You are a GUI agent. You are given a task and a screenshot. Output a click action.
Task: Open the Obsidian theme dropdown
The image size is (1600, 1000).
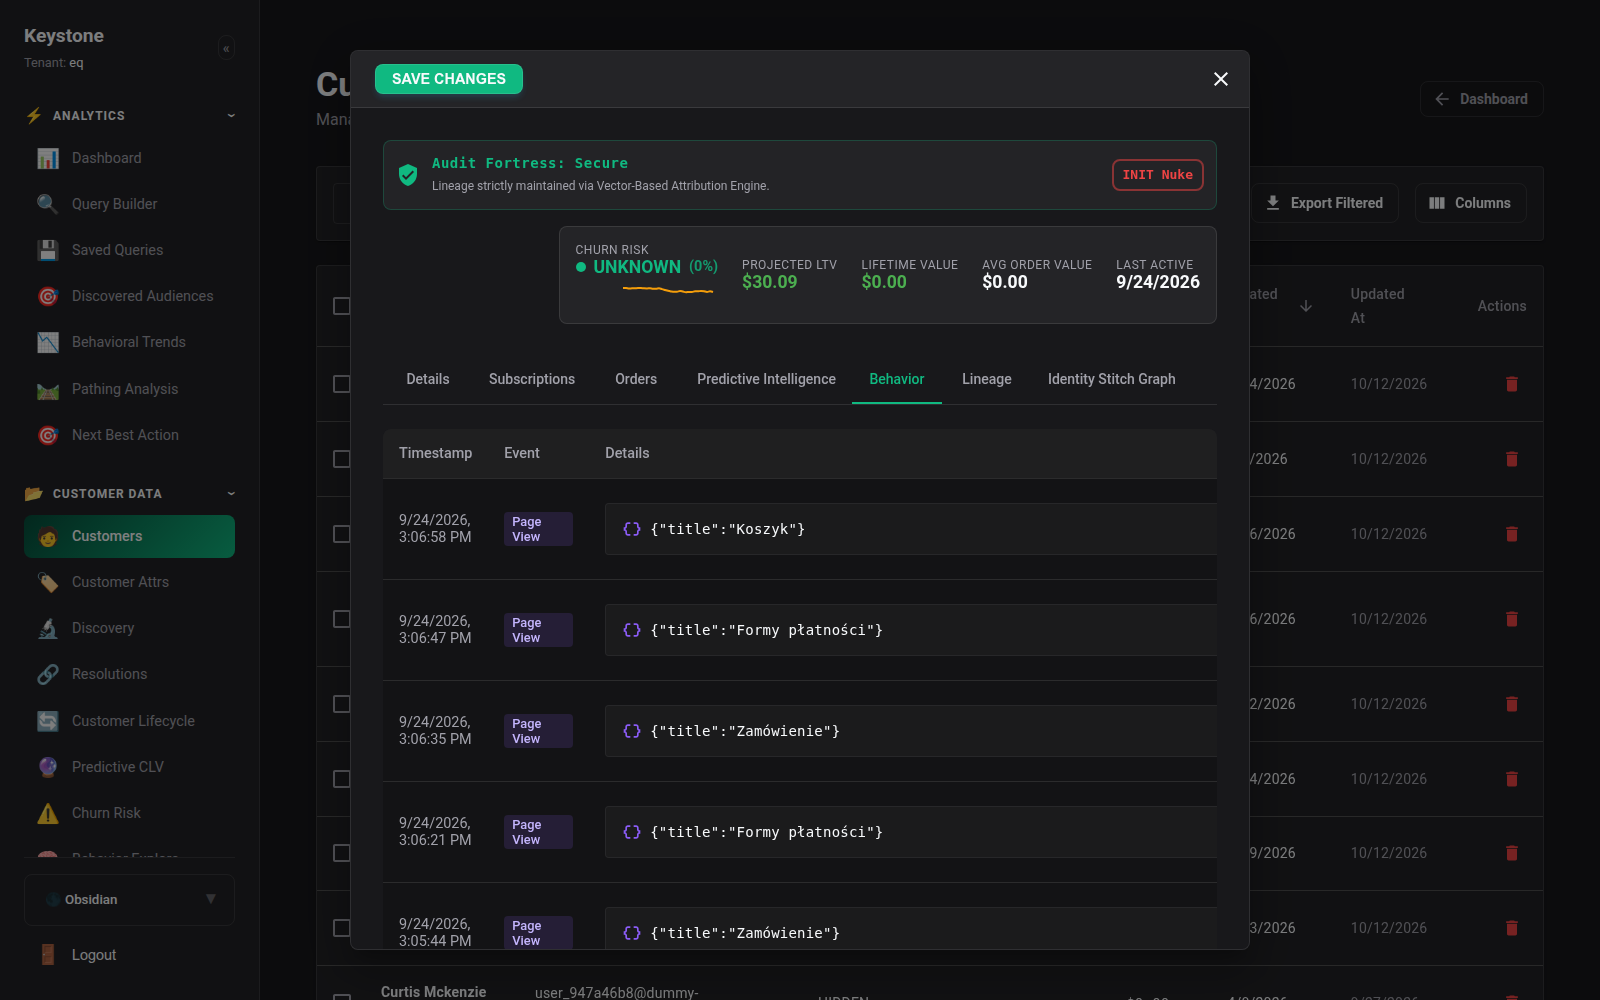130,900
